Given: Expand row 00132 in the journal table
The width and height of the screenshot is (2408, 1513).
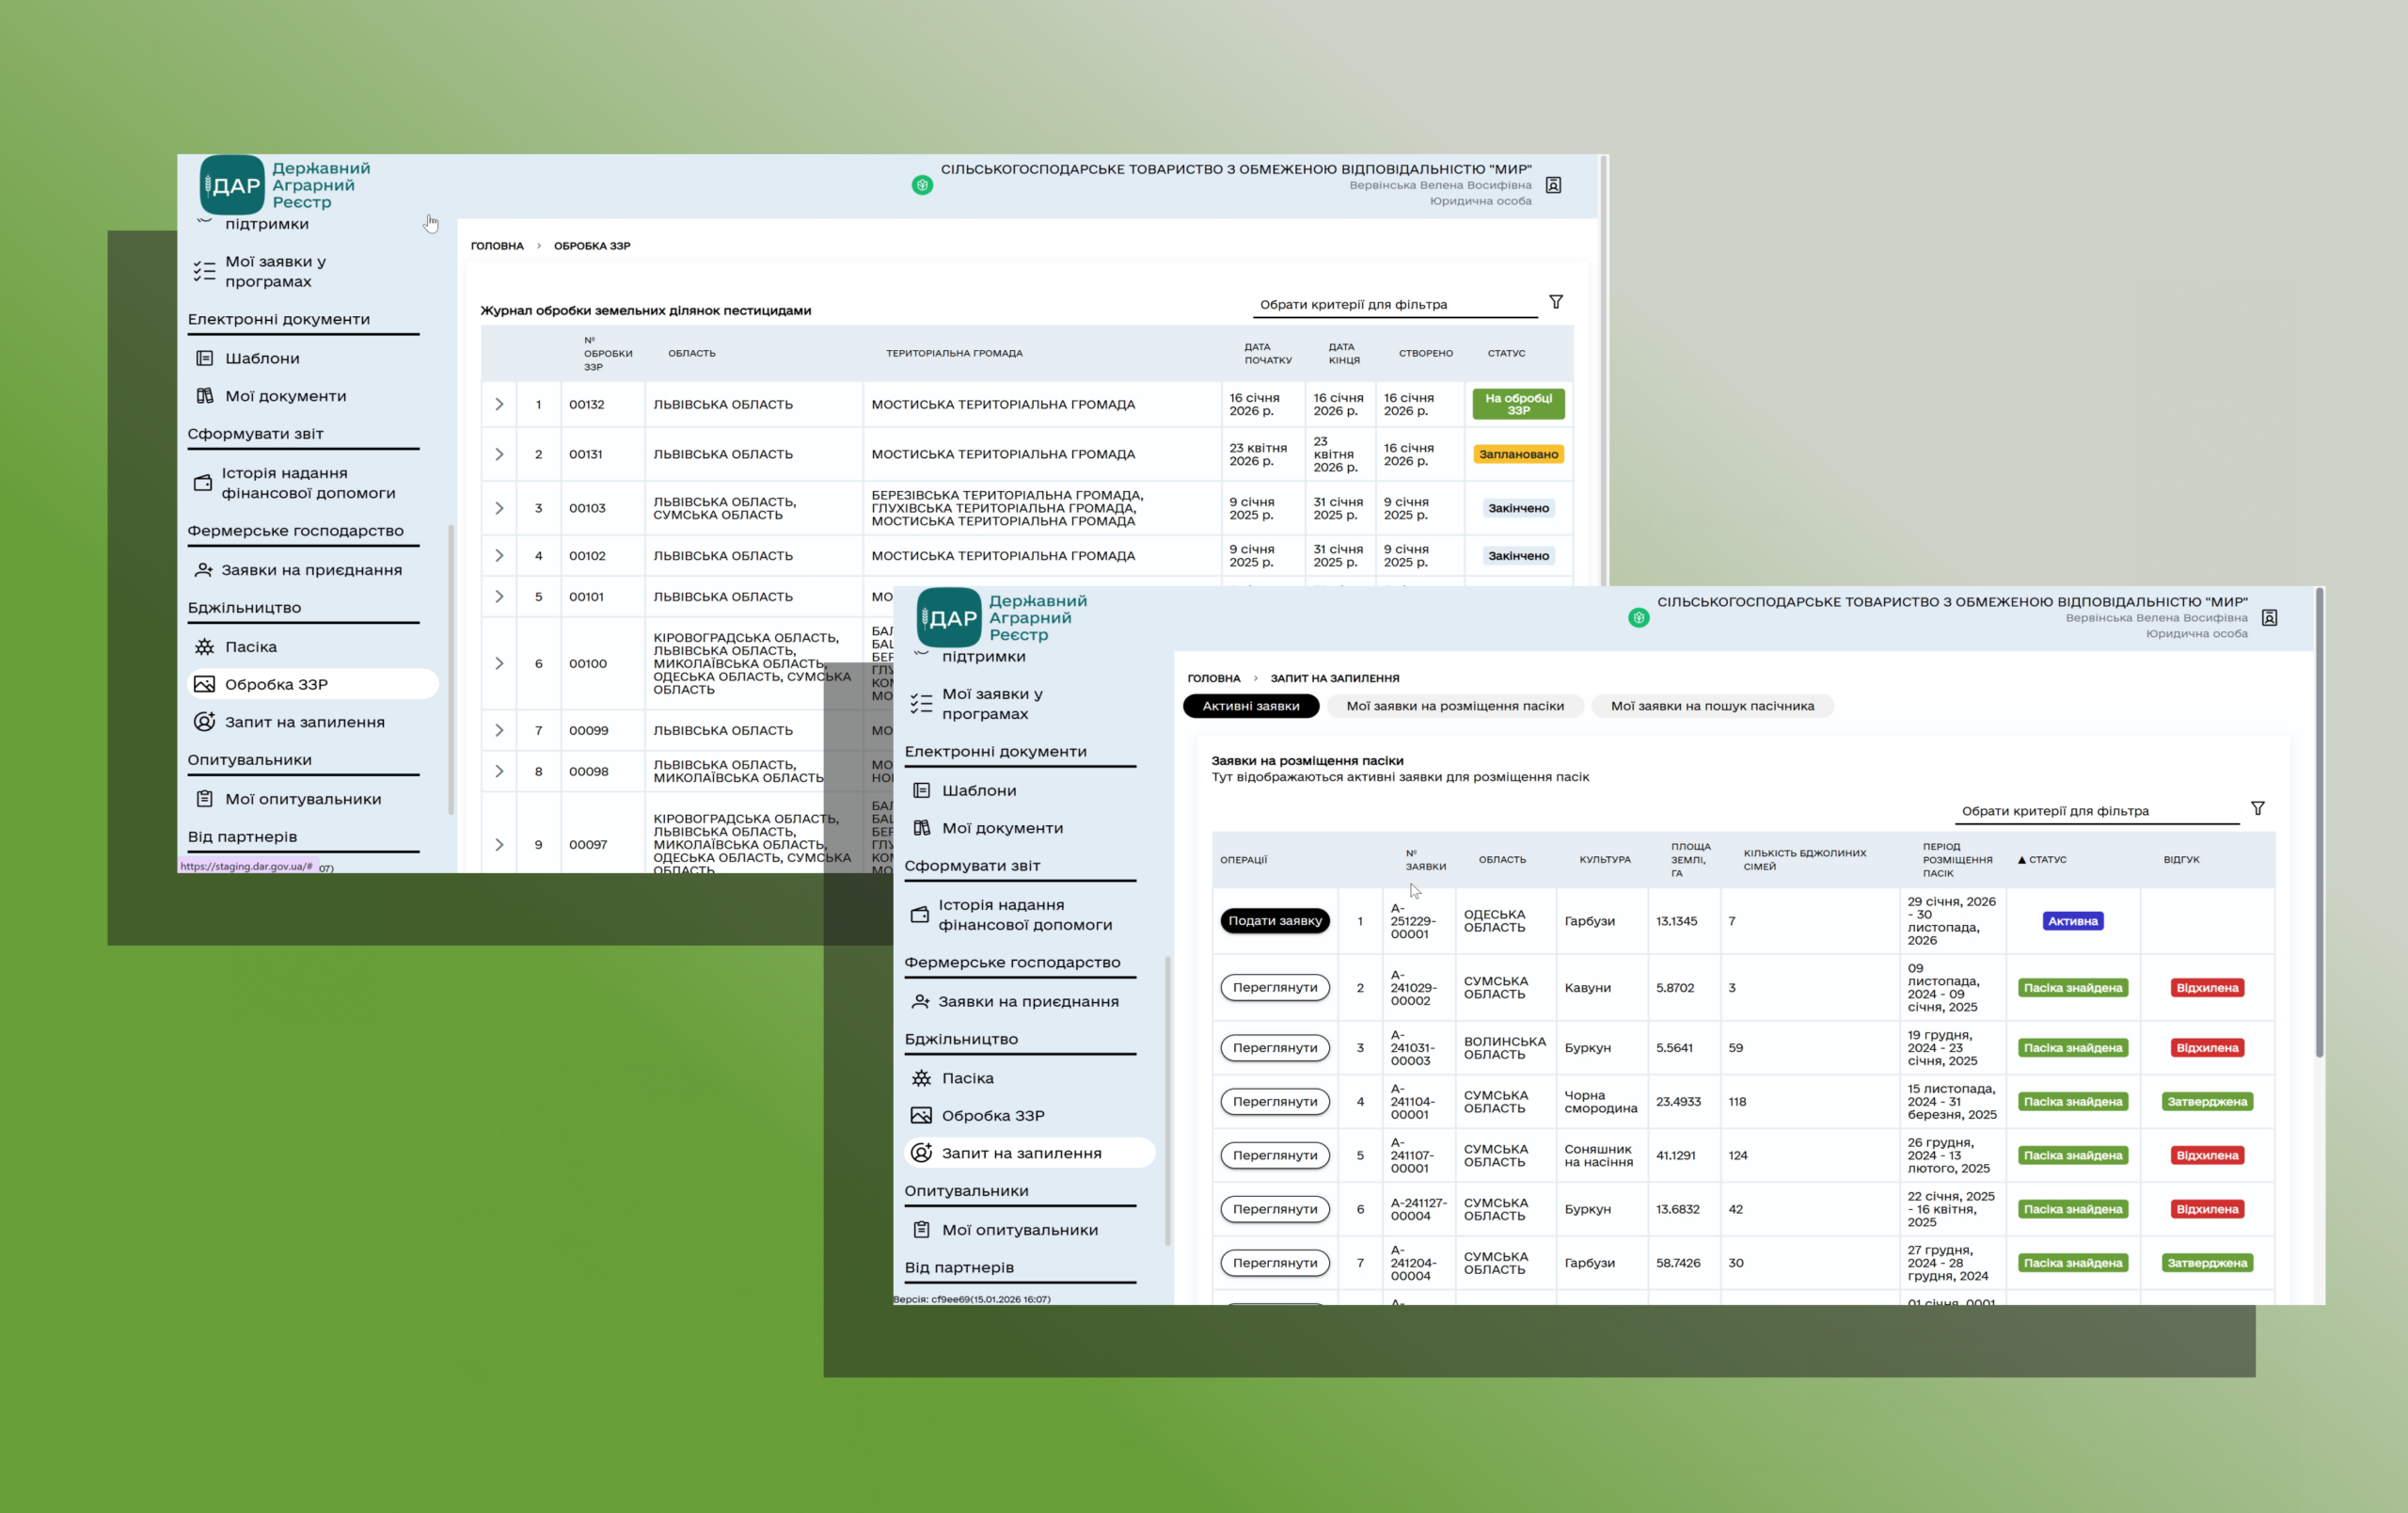Looking at the screenshot, I should click(499, 404).
